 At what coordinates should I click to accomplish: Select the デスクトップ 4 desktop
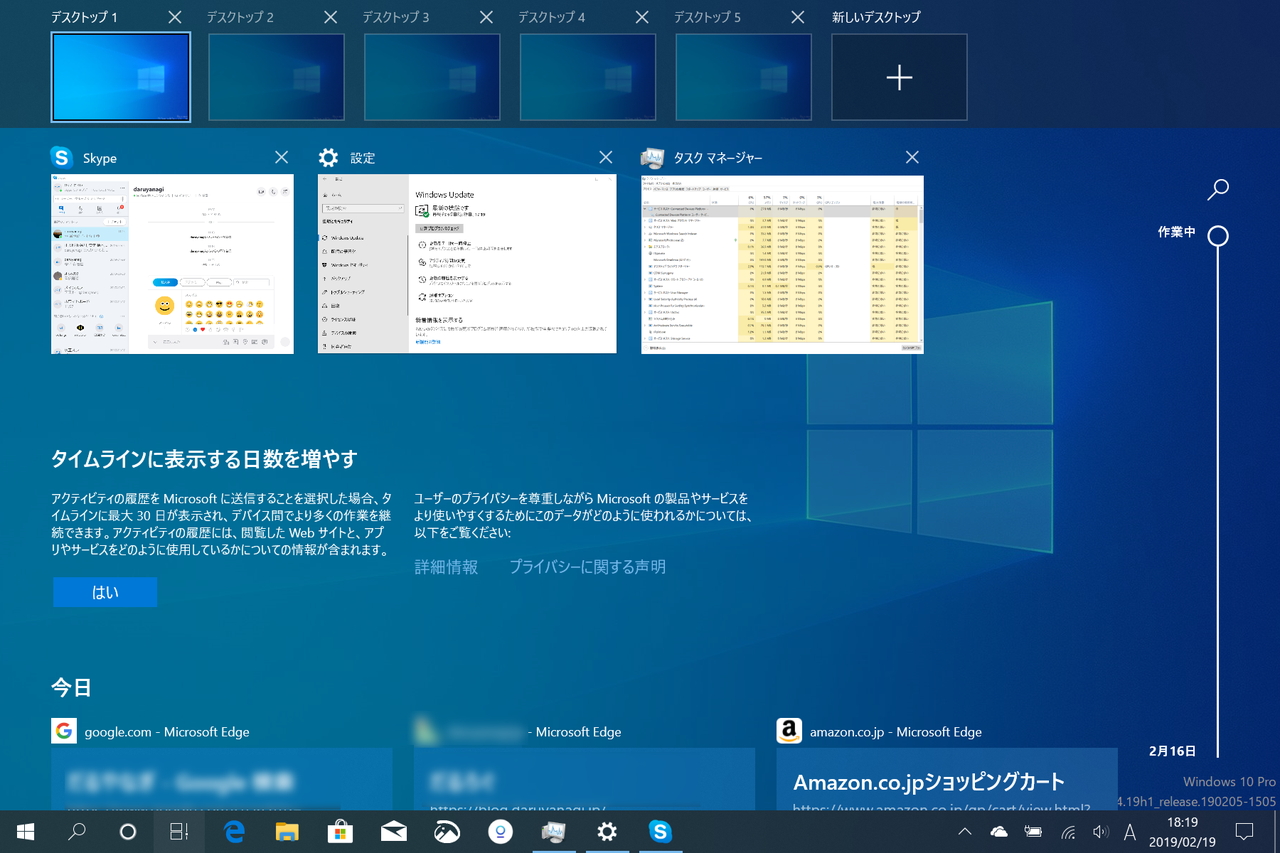click(x=588, y=77)
